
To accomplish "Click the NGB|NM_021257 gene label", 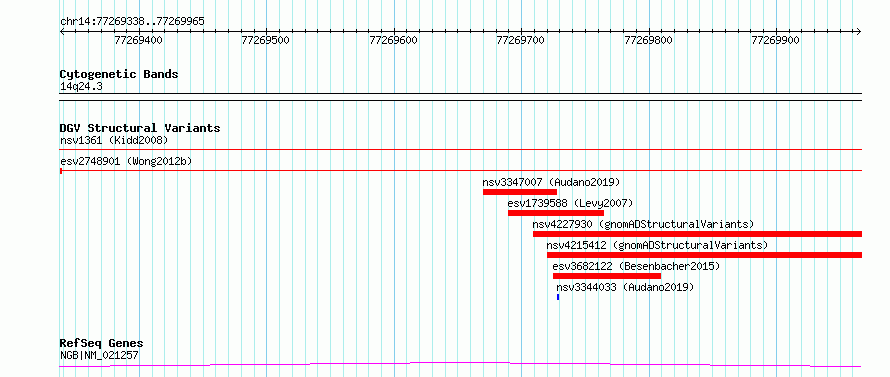I will [99, 355].
